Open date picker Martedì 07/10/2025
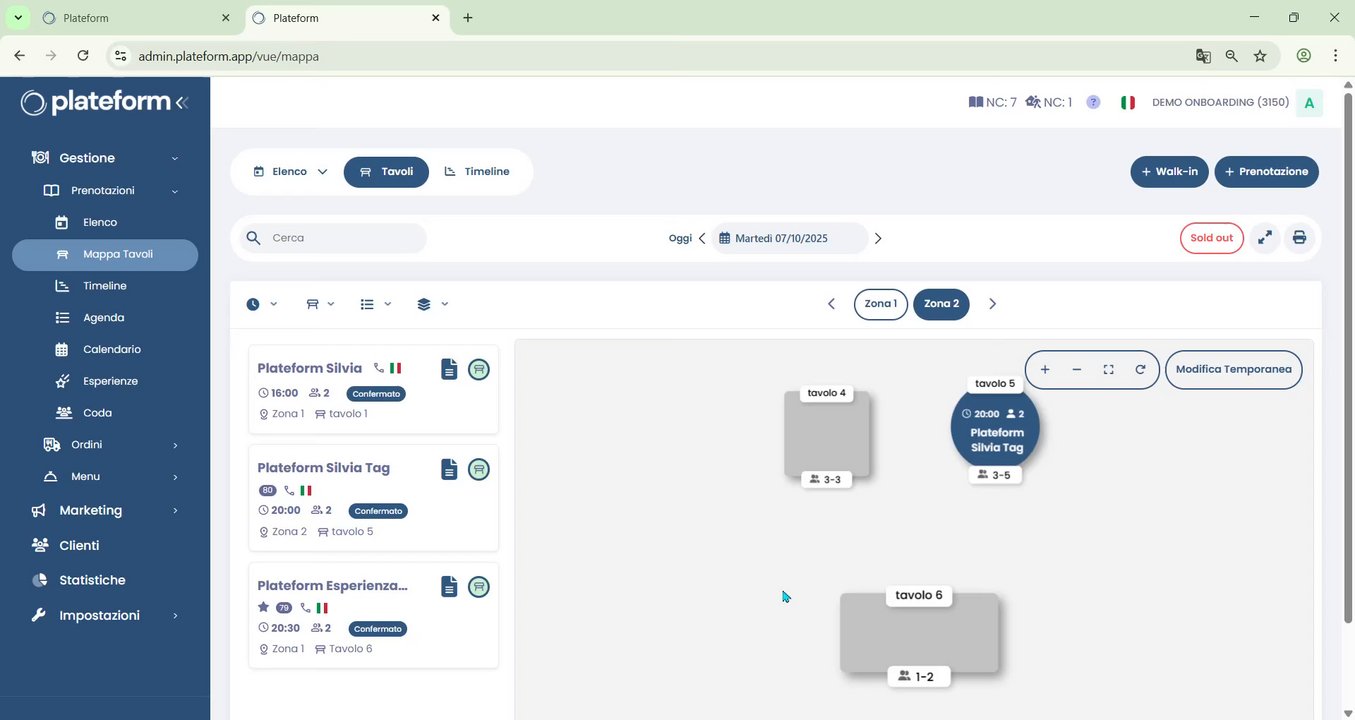Screen dimensions: 1355x720 point(790,238)
